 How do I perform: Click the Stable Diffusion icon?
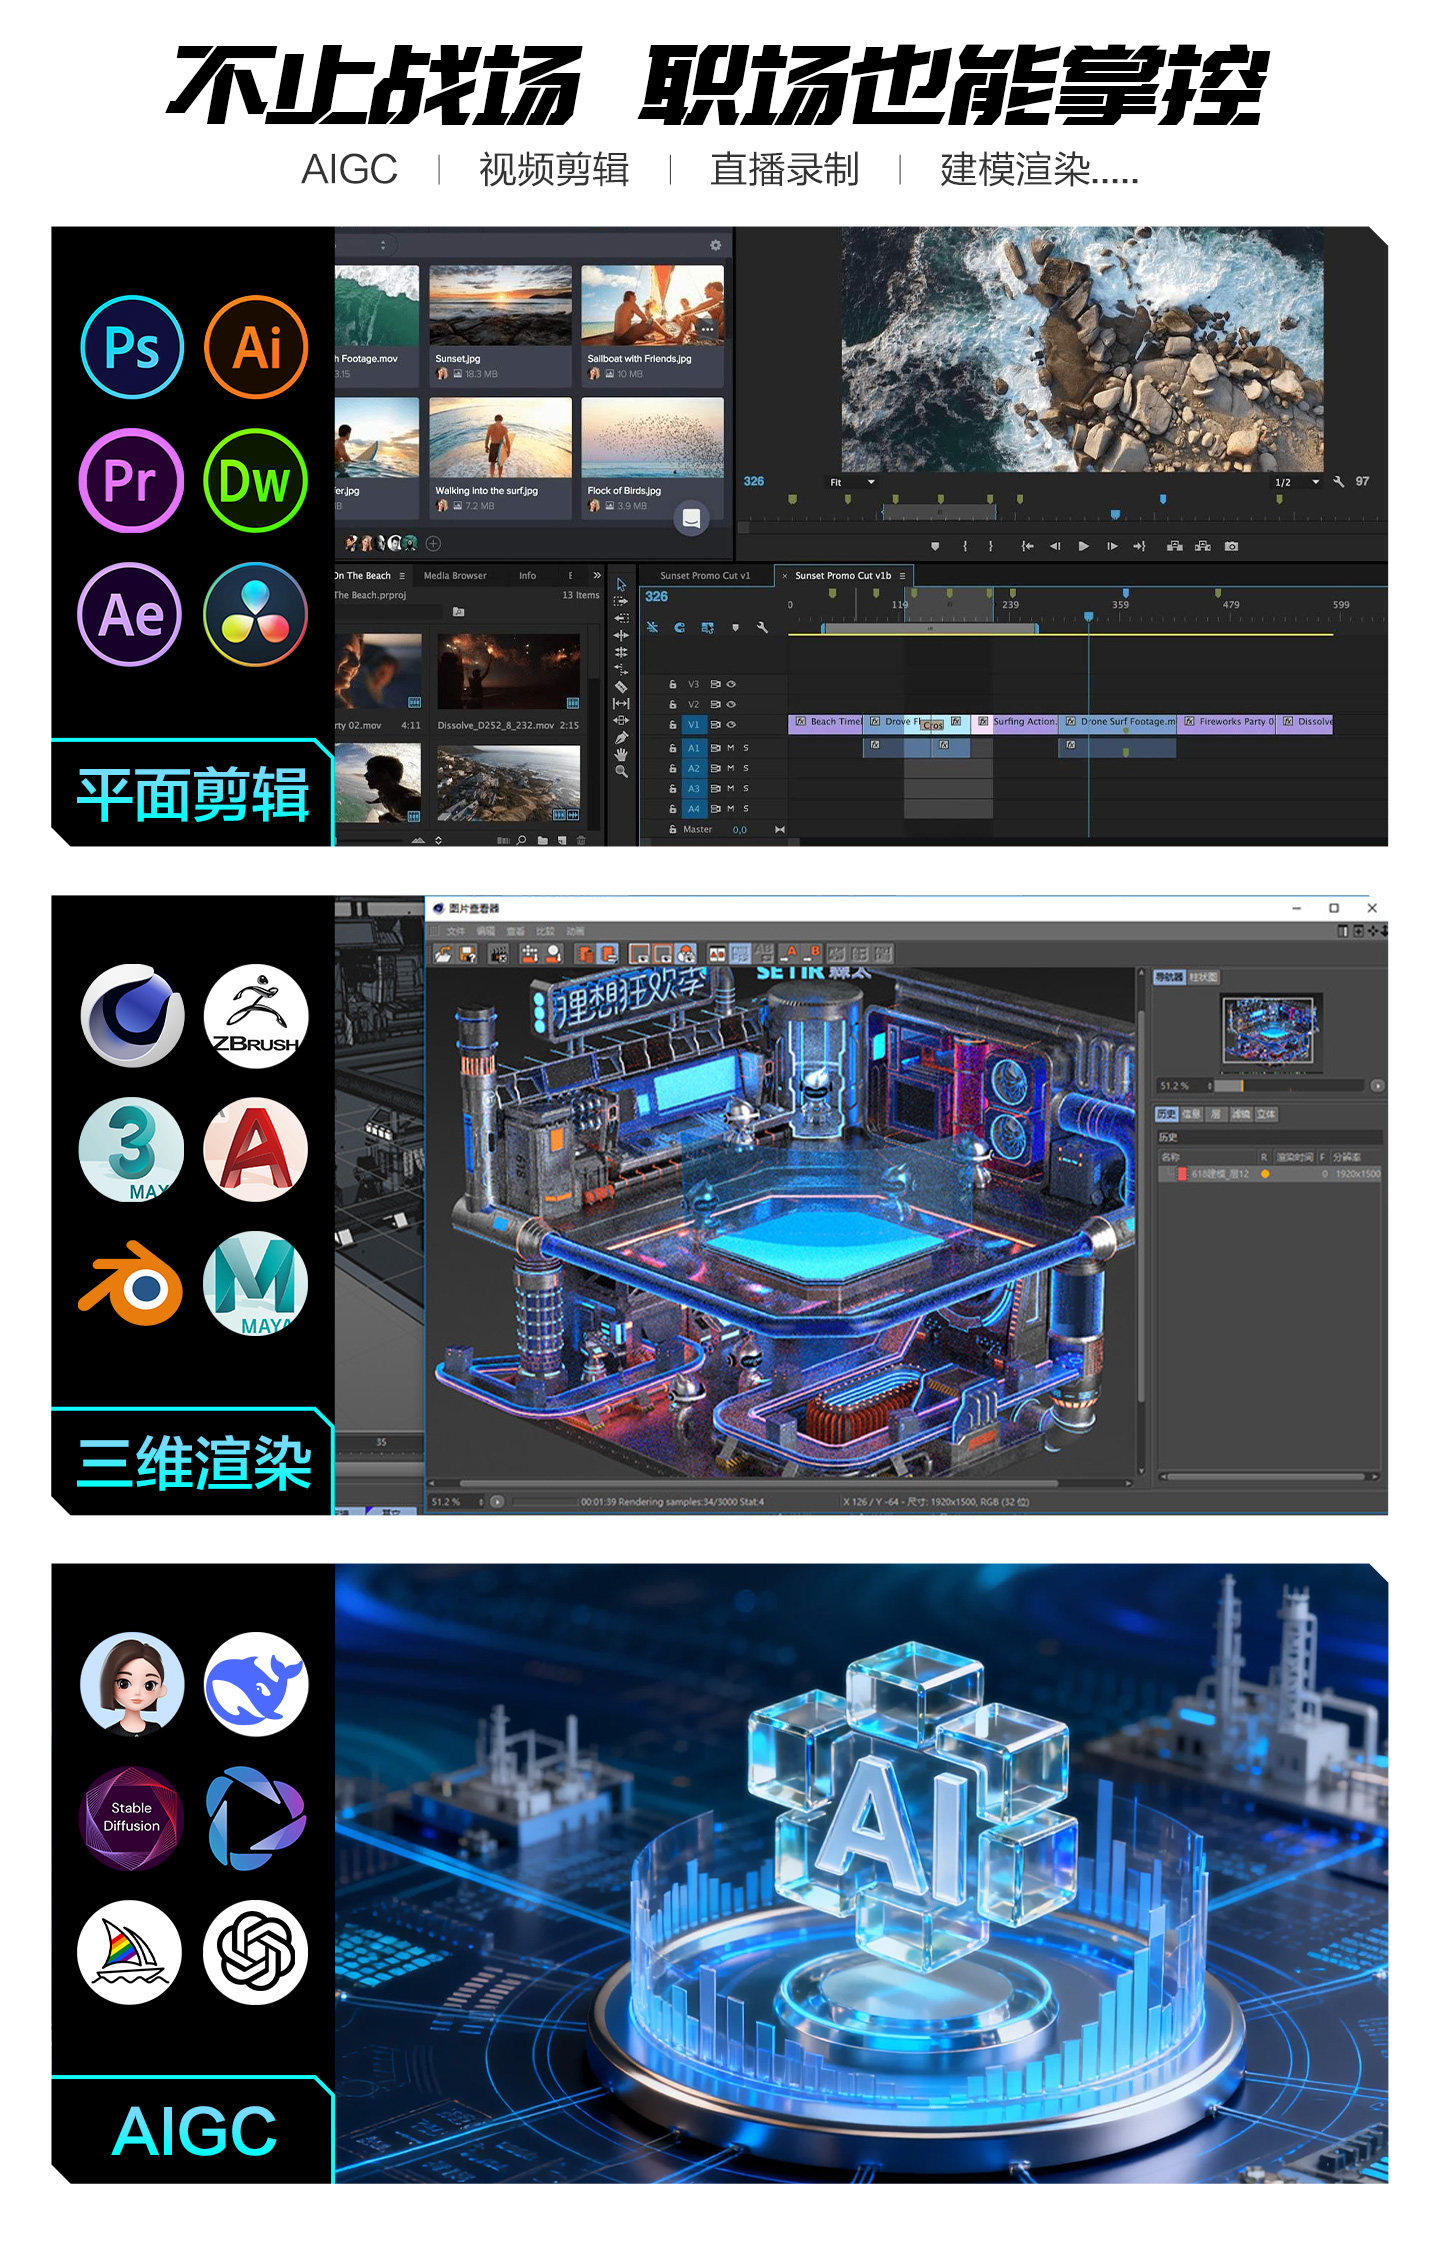tap(131, 1818)
